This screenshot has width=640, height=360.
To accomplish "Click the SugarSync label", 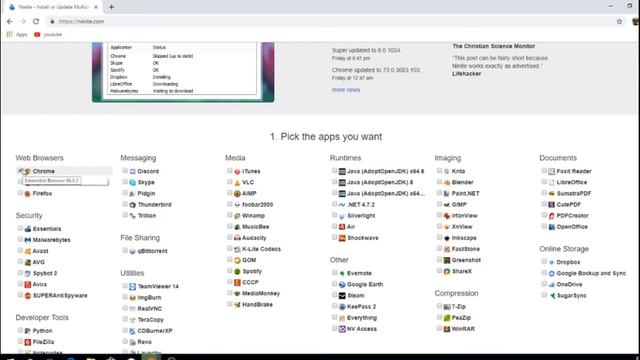I will tap(571, 296).
